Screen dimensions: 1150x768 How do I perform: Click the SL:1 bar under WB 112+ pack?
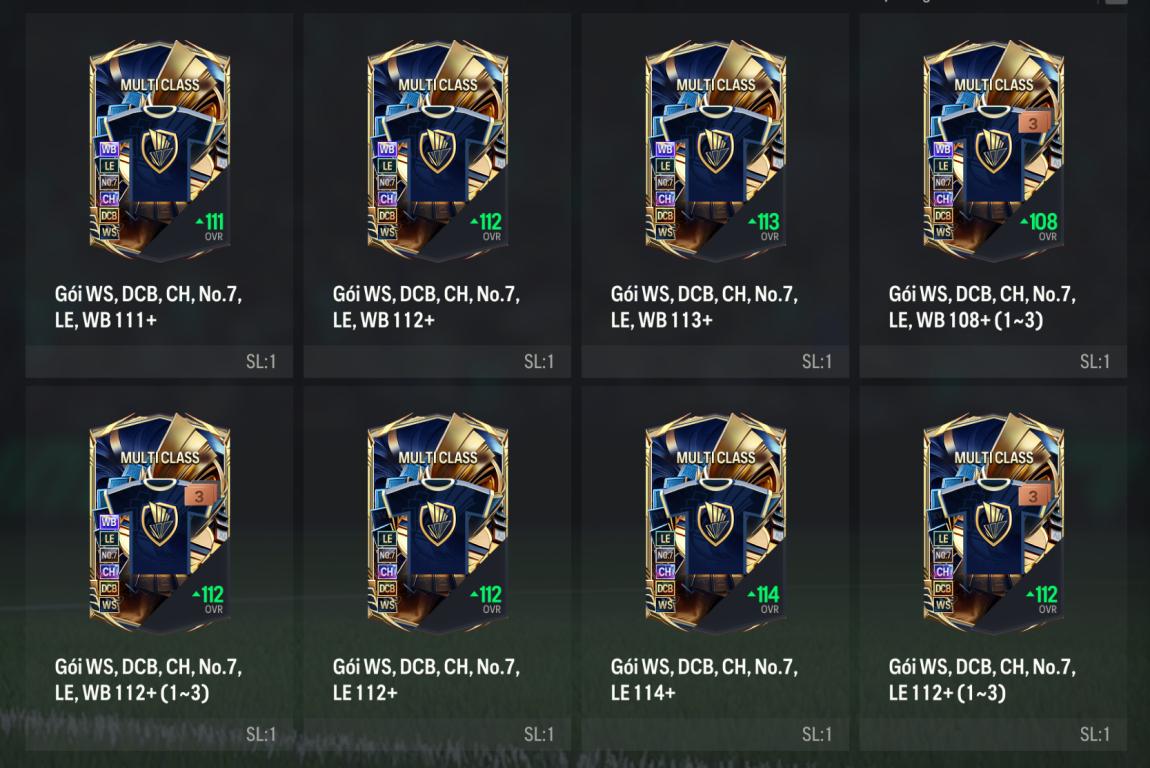pos(437,361)
